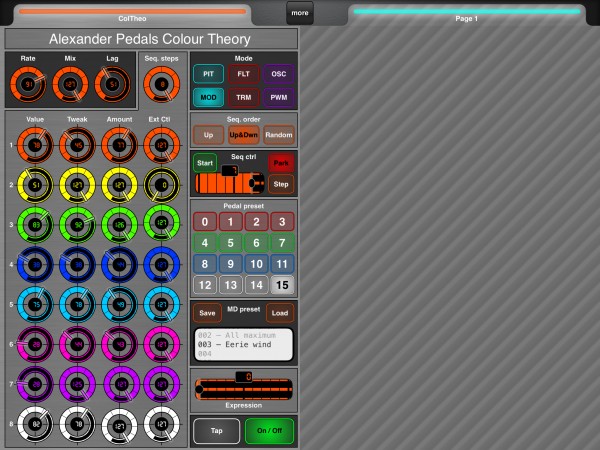Click the magenta Tweak knob in row 6
The image size is (600, 450).
pyautogui.click(x=77, y=344)
